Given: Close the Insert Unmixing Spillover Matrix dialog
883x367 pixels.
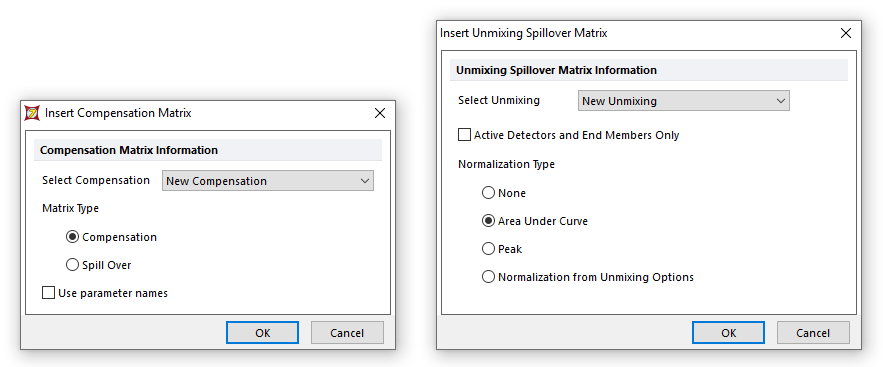Looking at the screenshot, I should coord(846,33).
